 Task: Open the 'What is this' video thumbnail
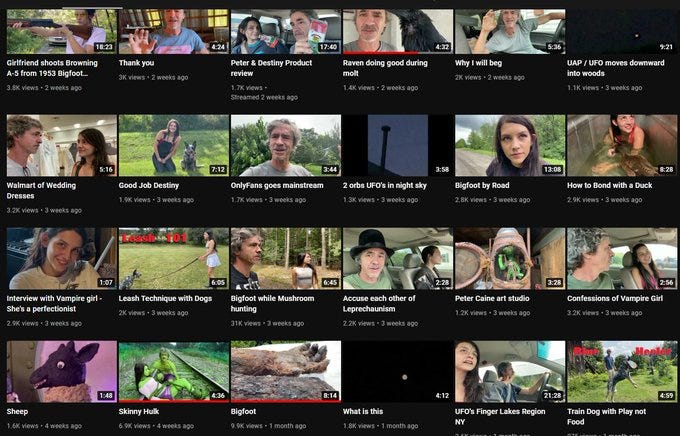point(398,372)
